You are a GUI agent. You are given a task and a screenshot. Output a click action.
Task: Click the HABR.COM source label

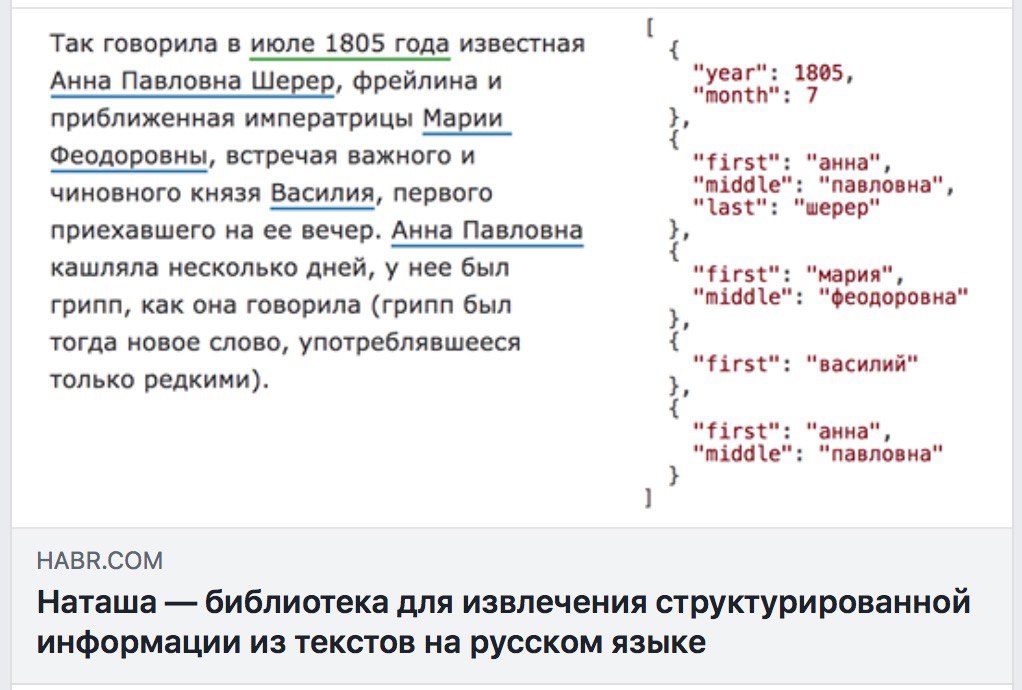pyautogui.click(x=100, y=560)
